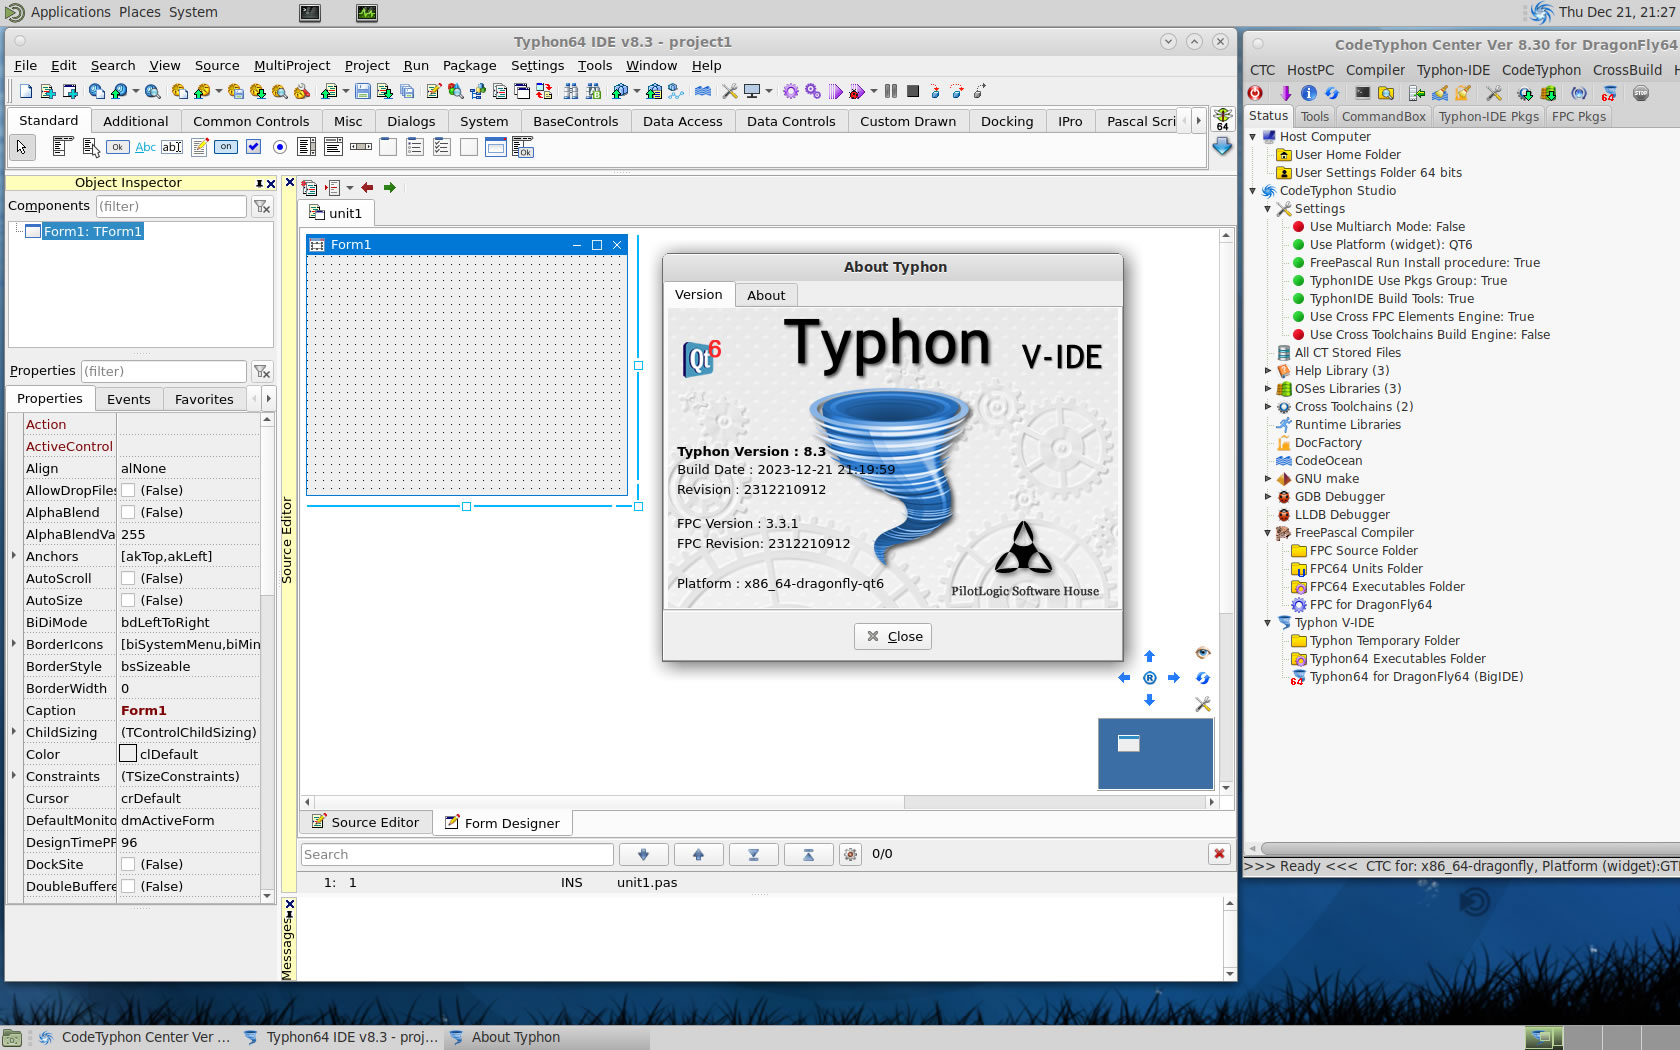
Task: Click the form designer overview thumbnail
Action: (1155, 754)
